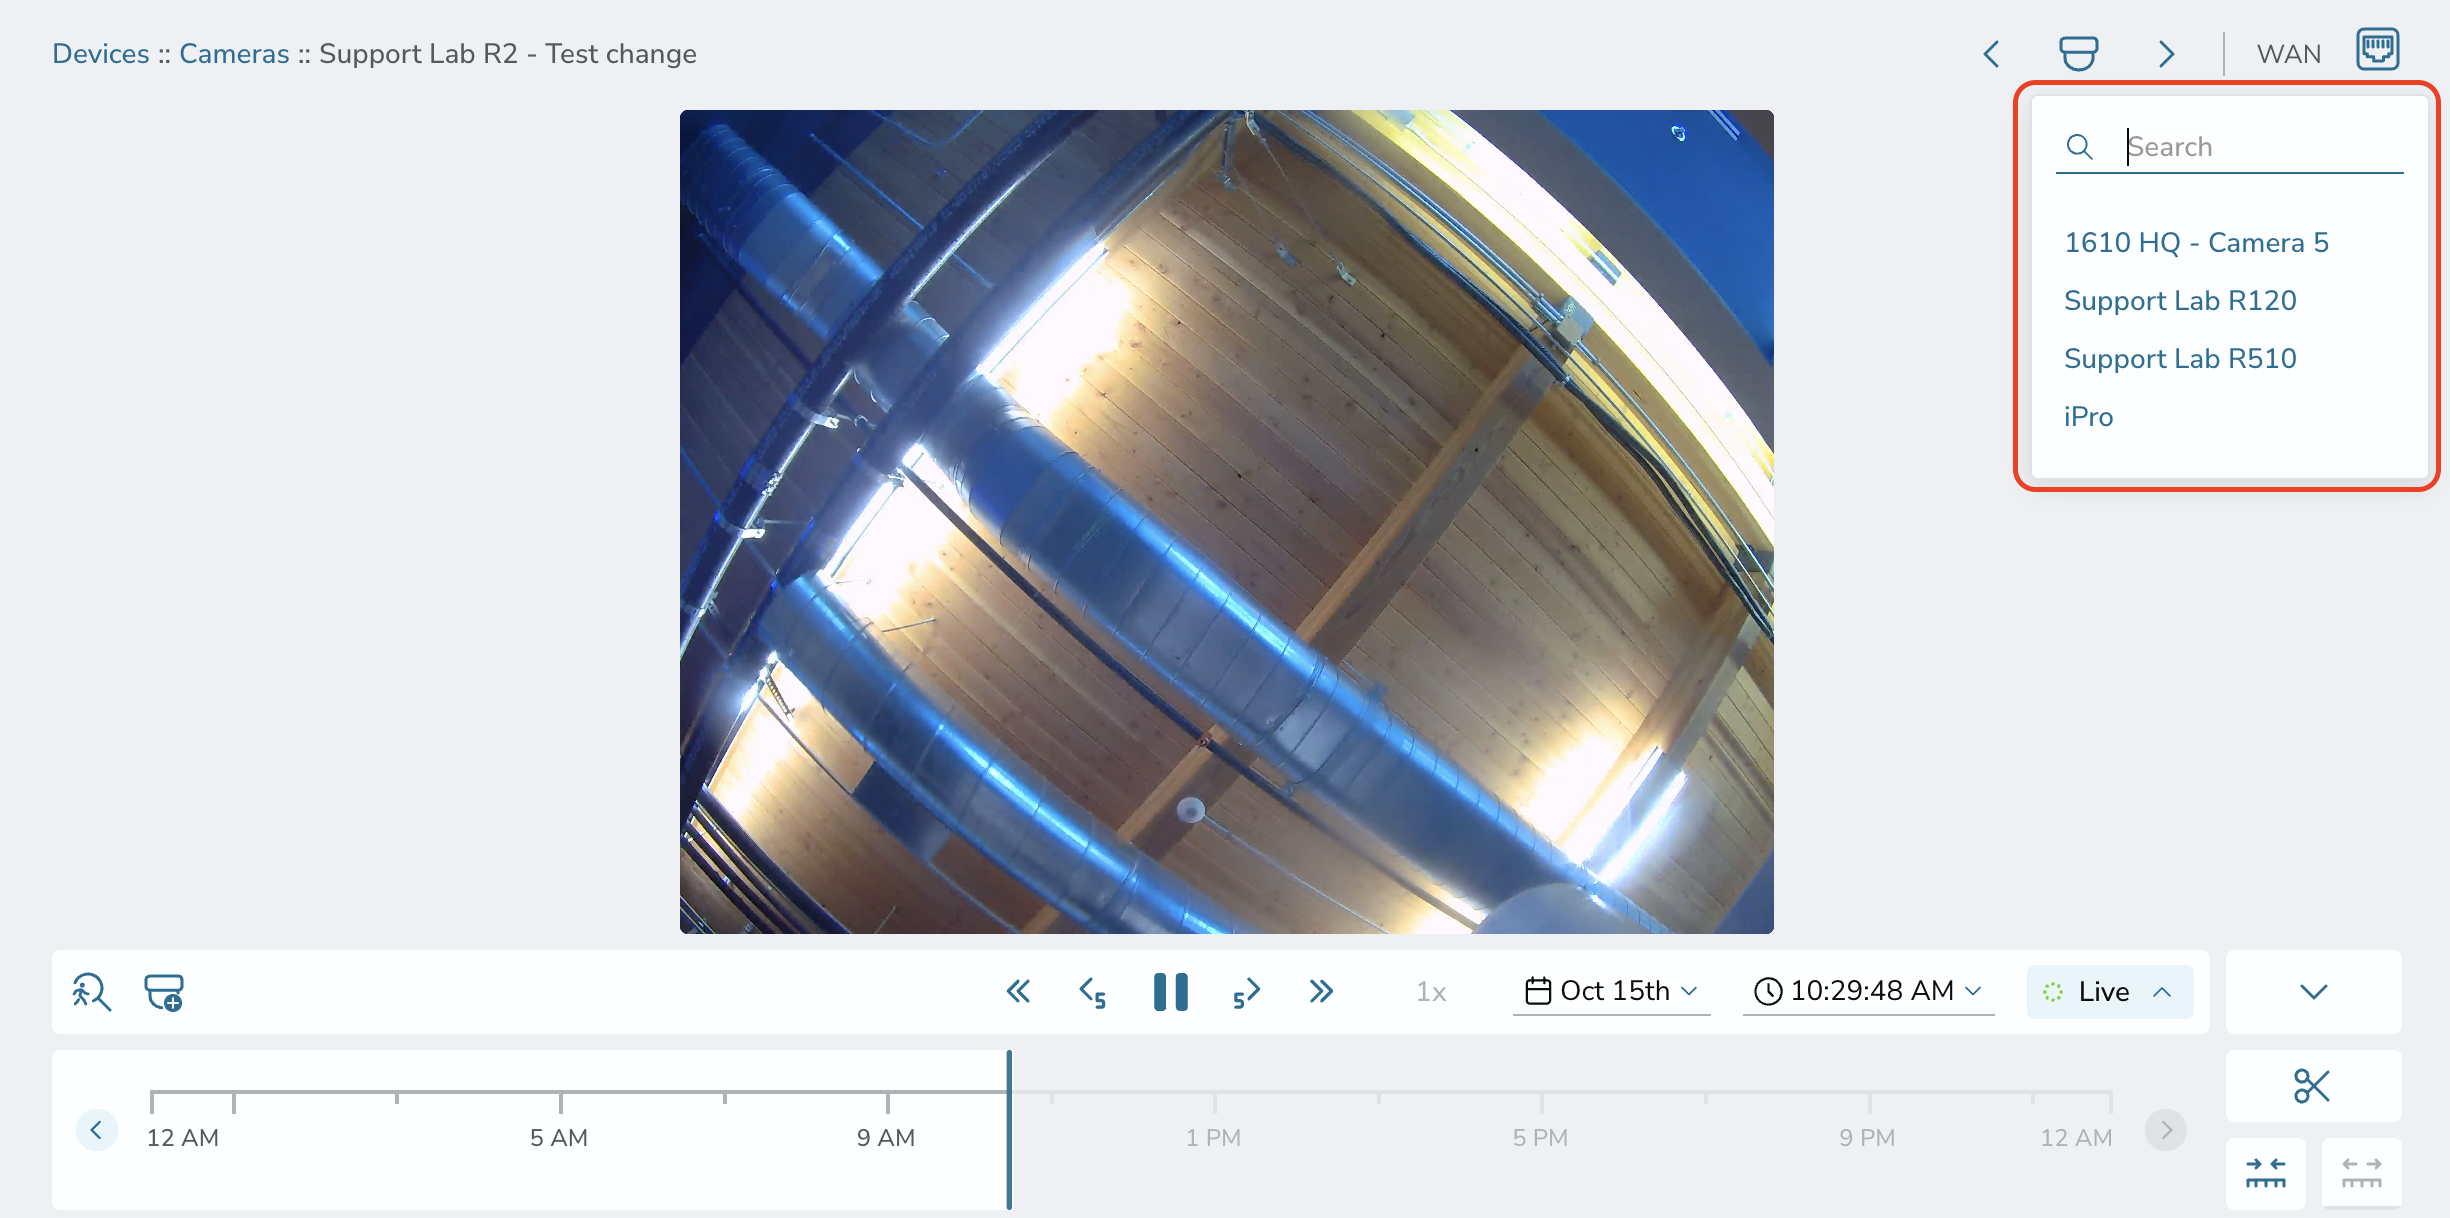Select iPro from the camera list
The image size is (2450, 1218).
2087,416
